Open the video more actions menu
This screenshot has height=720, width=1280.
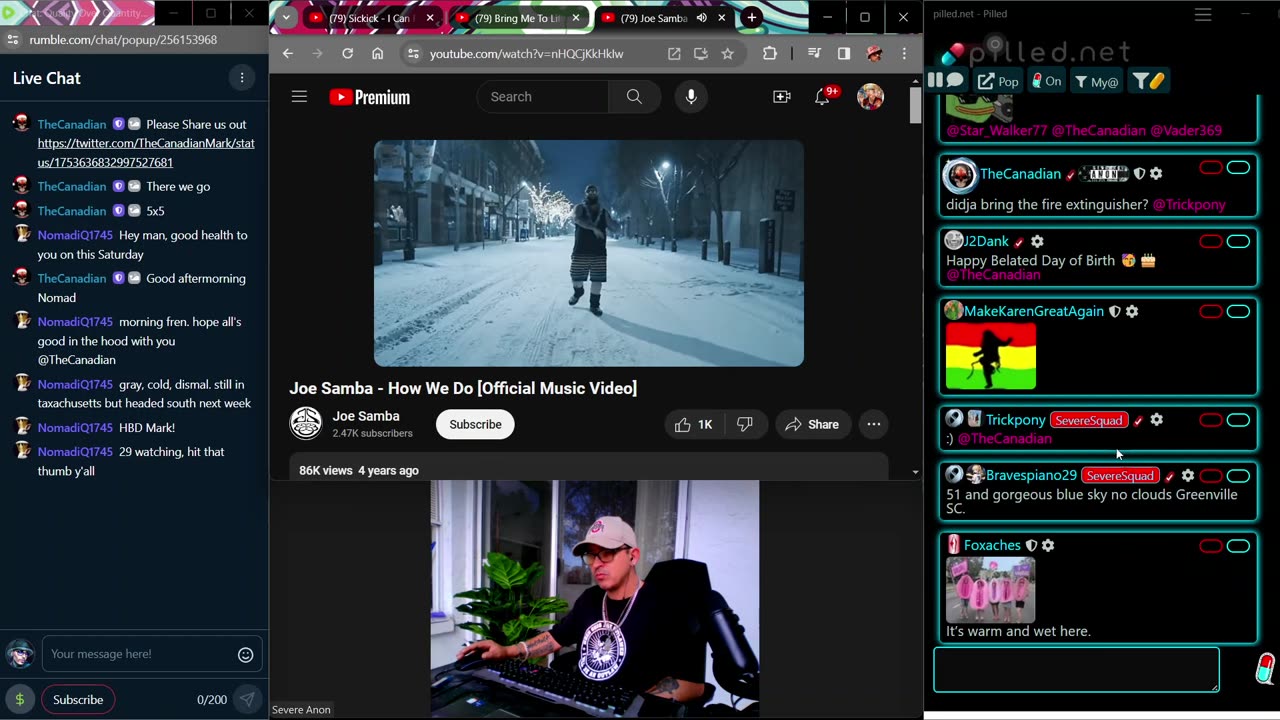pos(874,425)
